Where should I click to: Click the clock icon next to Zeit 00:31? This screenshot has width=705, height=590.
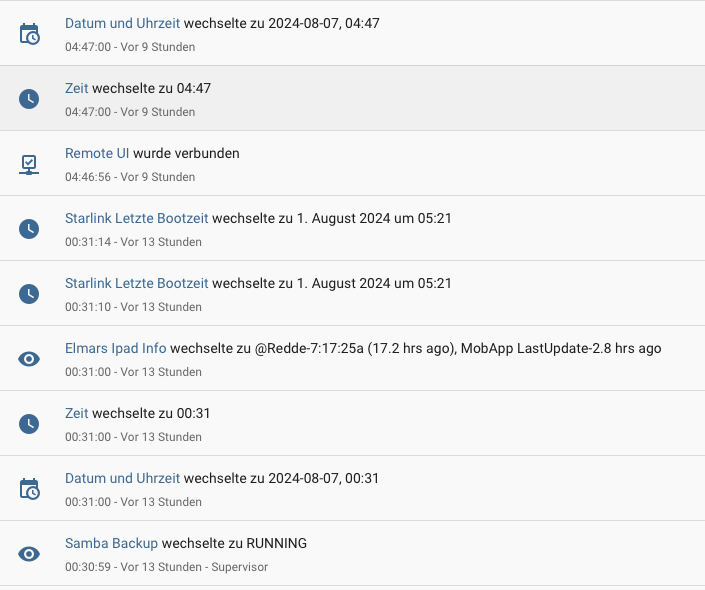[x=29, y=424]
